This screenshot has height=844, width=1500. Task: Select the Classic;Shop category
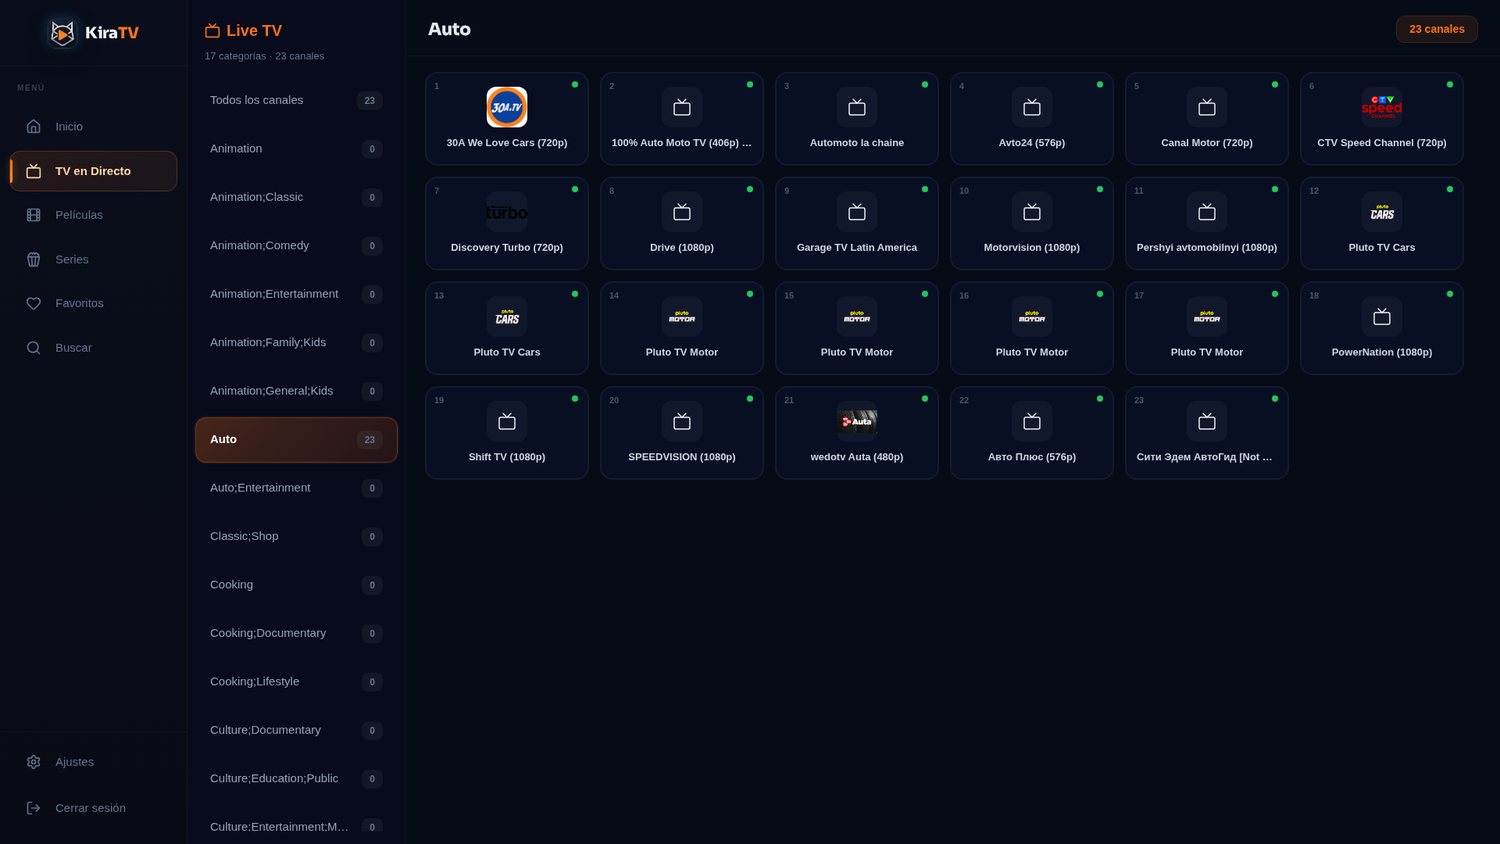(296, 537)
